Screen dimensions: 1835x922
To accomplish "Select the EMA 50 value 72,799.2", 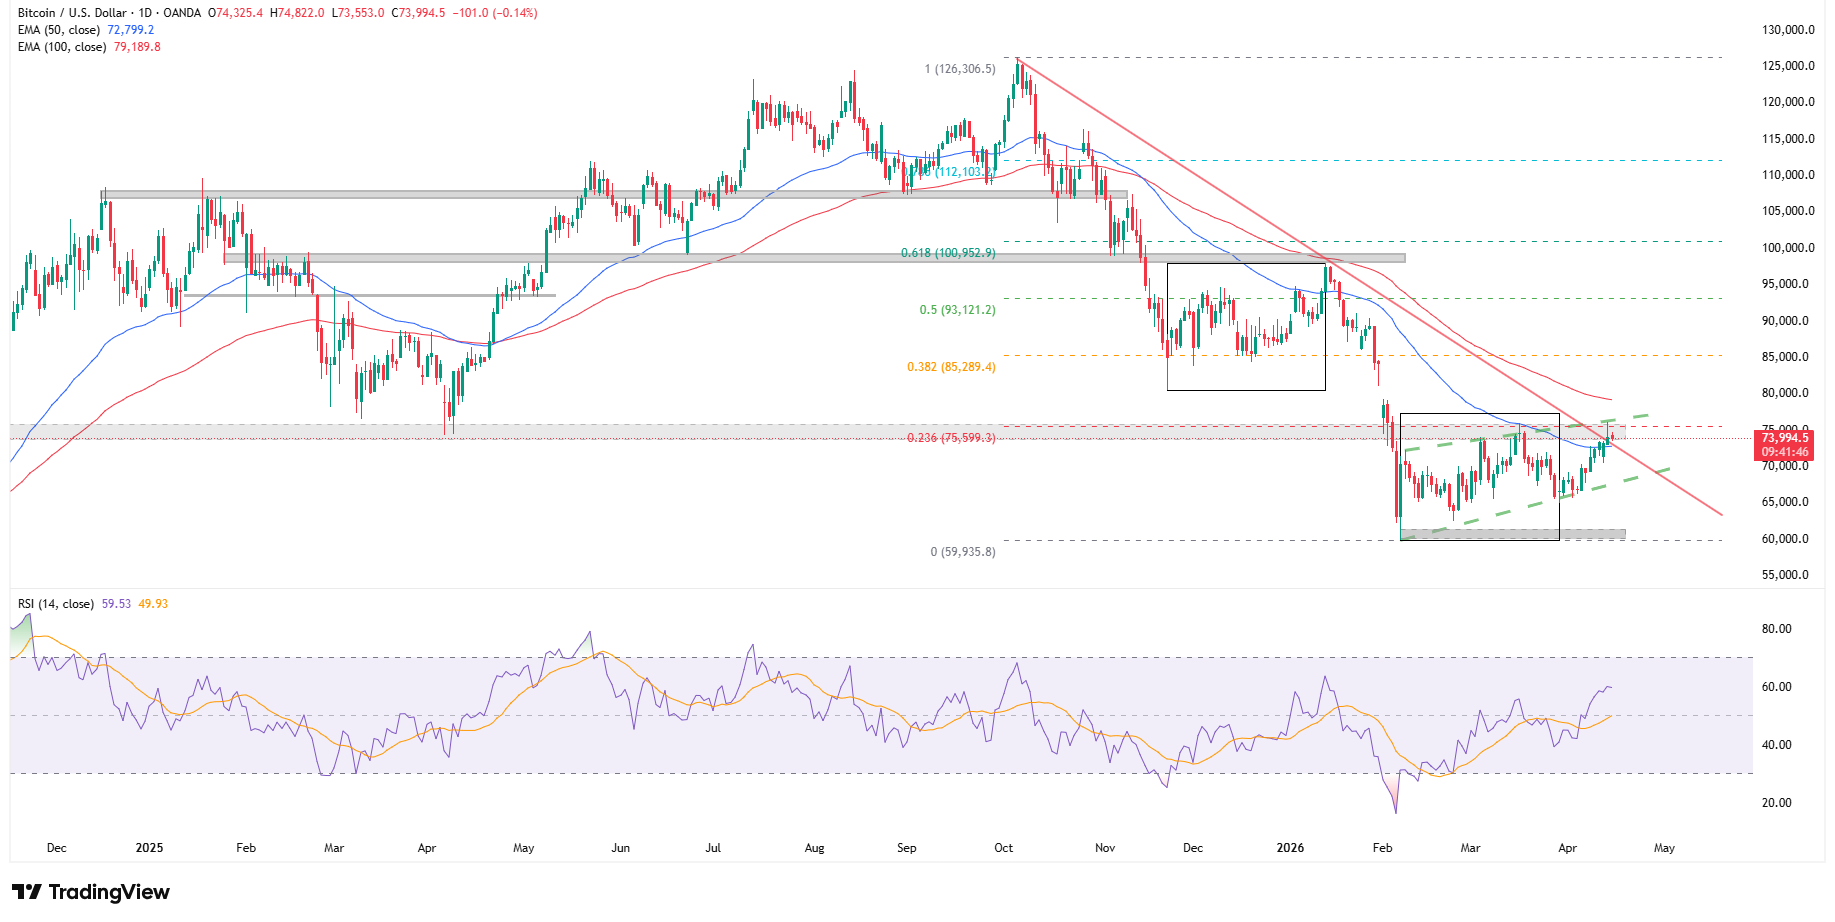I will coord(131,30).
